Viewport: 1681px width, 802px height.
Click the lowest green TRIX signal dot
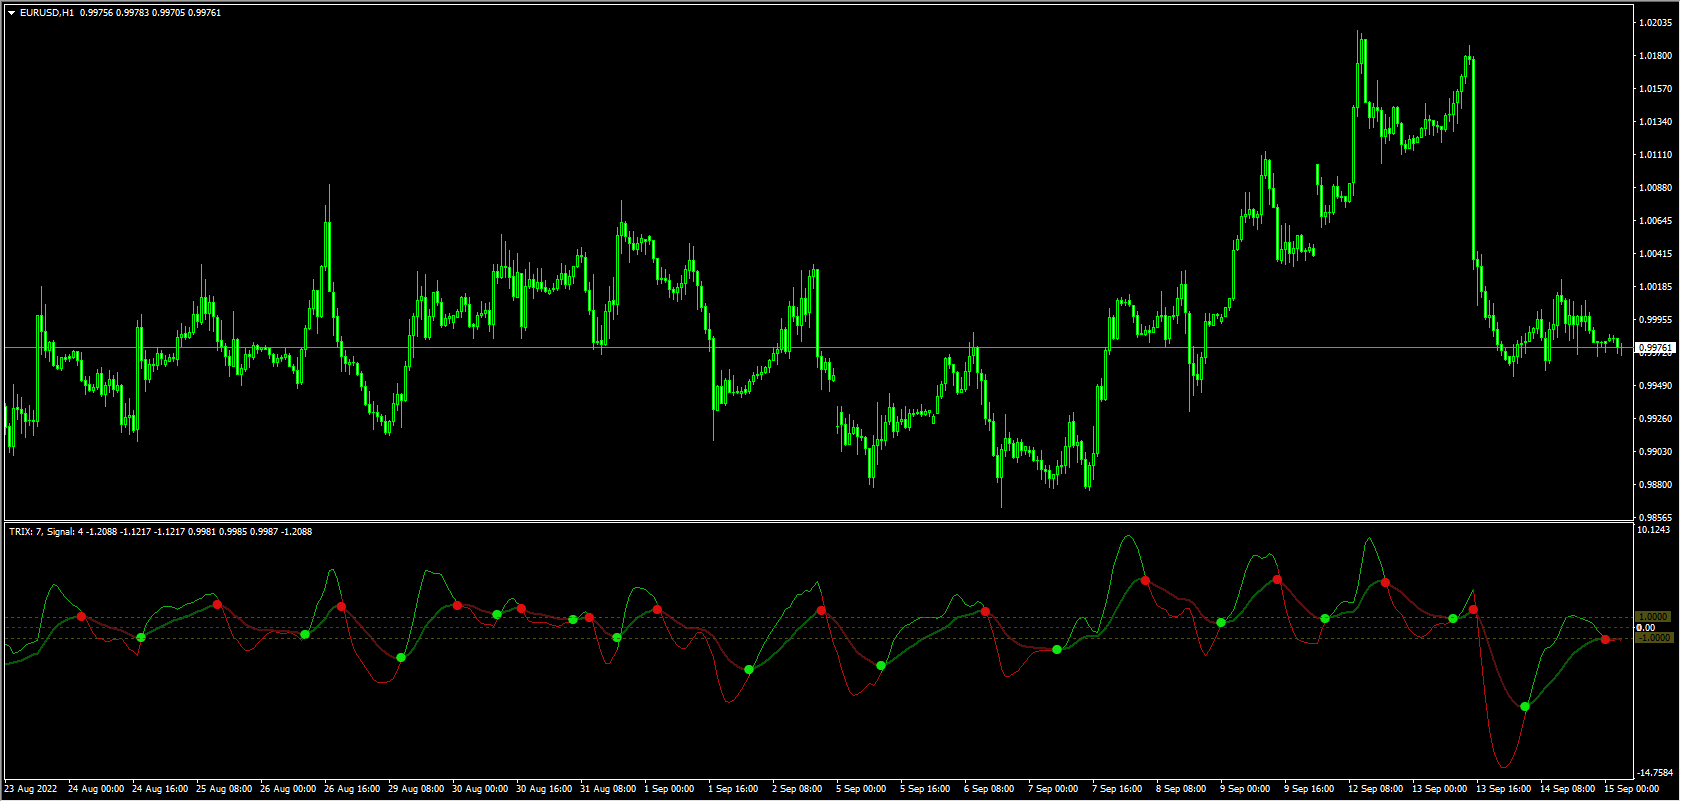coord(1525,707)
